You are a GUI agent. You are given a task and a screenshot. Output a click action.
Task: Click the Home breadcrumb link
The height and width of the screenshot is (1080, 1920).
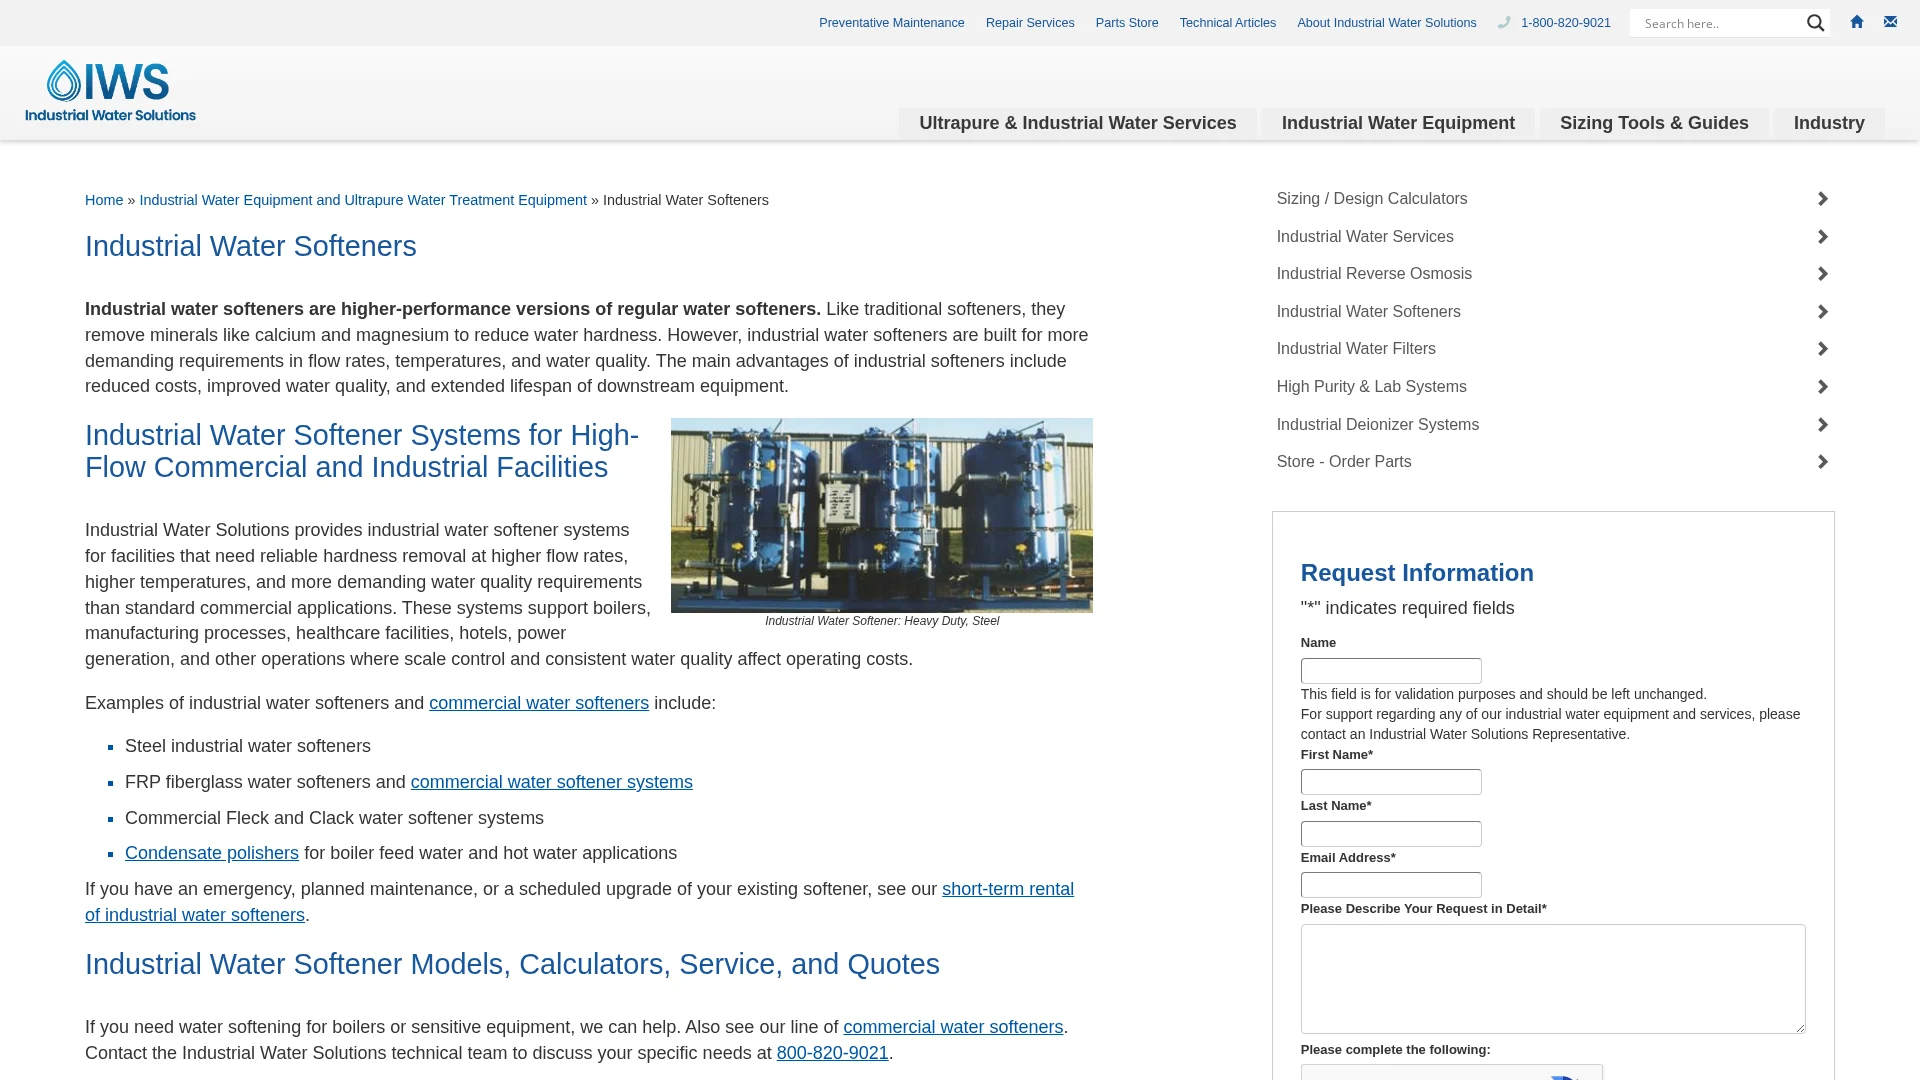pos(104,200)
